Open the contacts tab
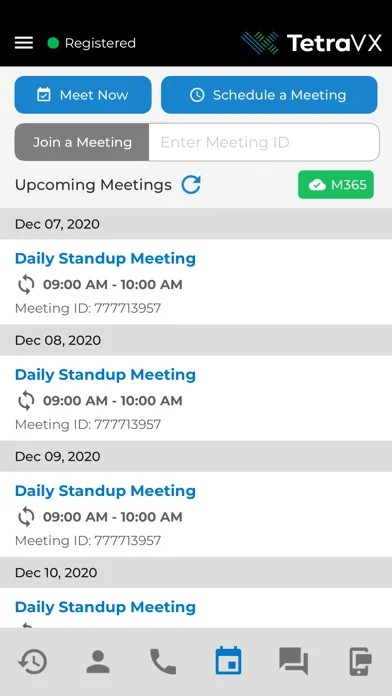392x696 pixels. tap(98, 662)
